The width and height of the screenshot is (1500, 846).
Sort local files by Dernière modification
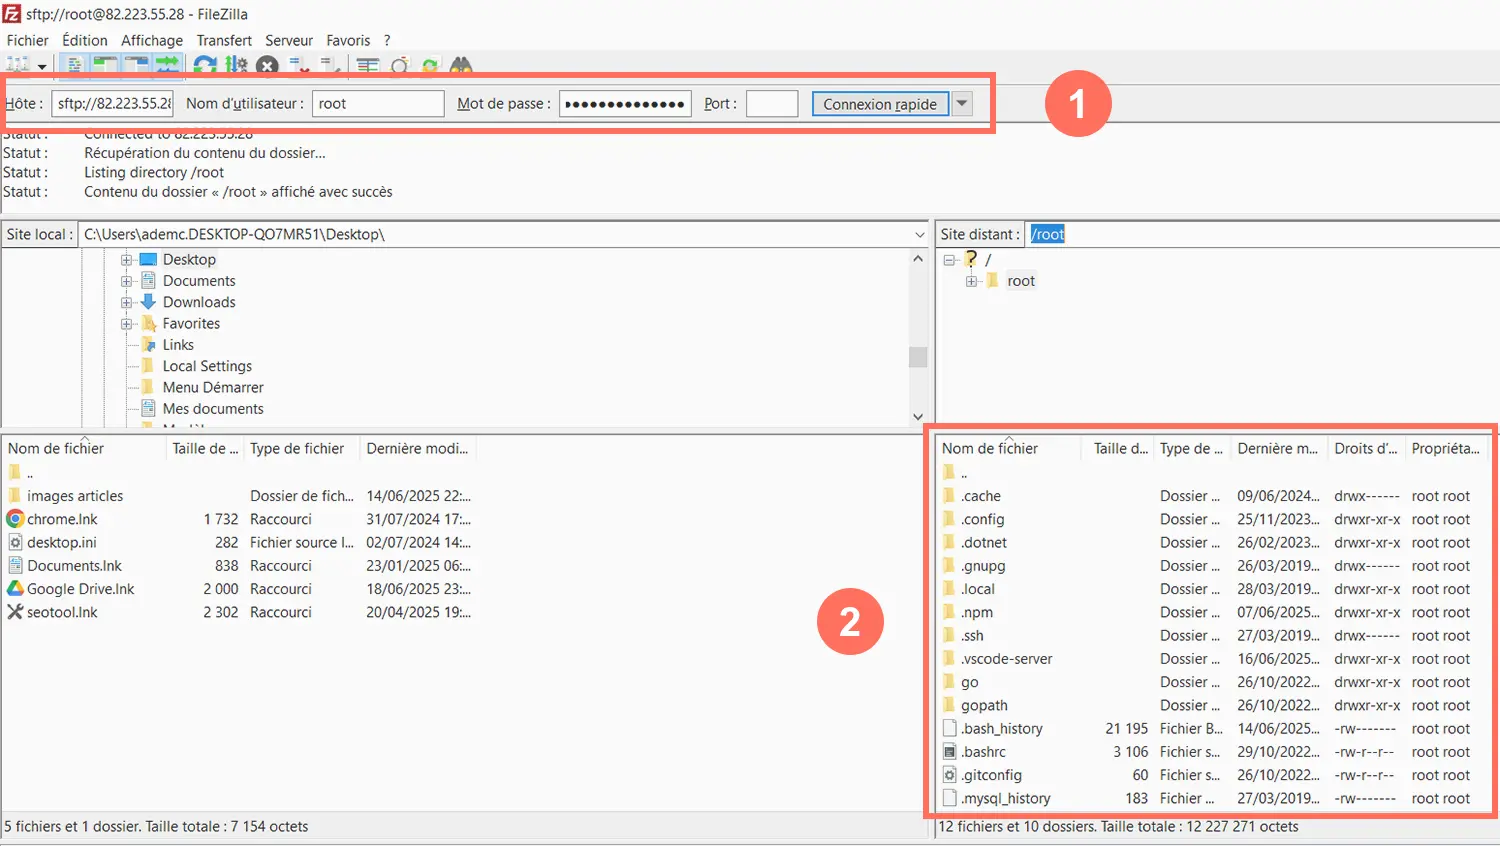pos(418,449)
